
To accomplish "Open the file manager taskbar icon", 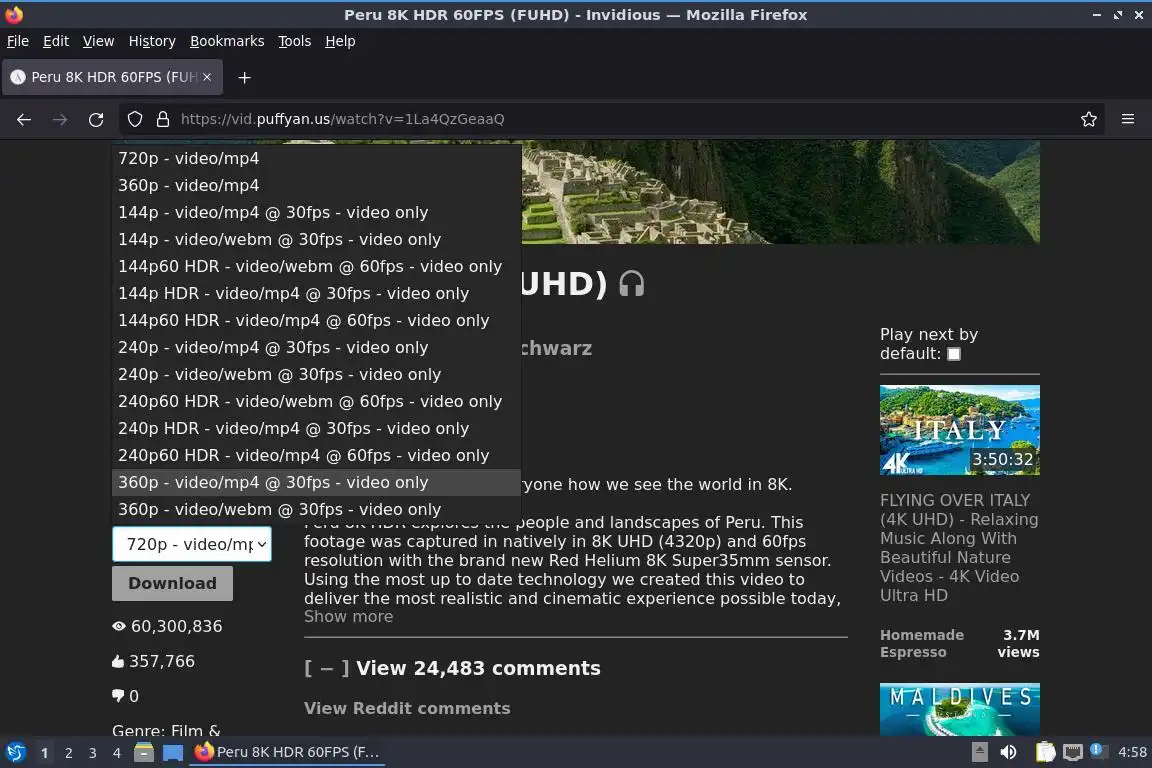I will [144, 752].
